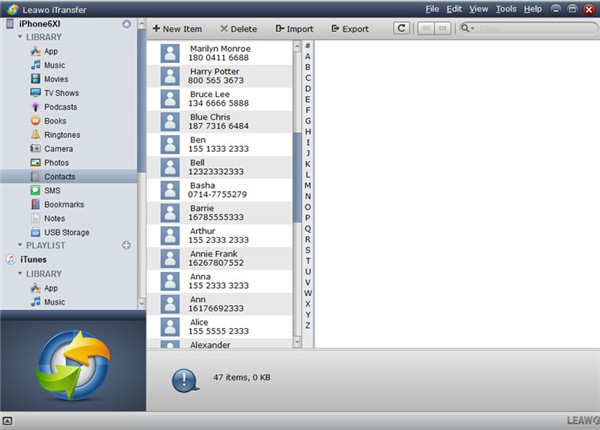Open the Tools menu
Viewport: 600px width, 430px height.
tap(506, 9)
